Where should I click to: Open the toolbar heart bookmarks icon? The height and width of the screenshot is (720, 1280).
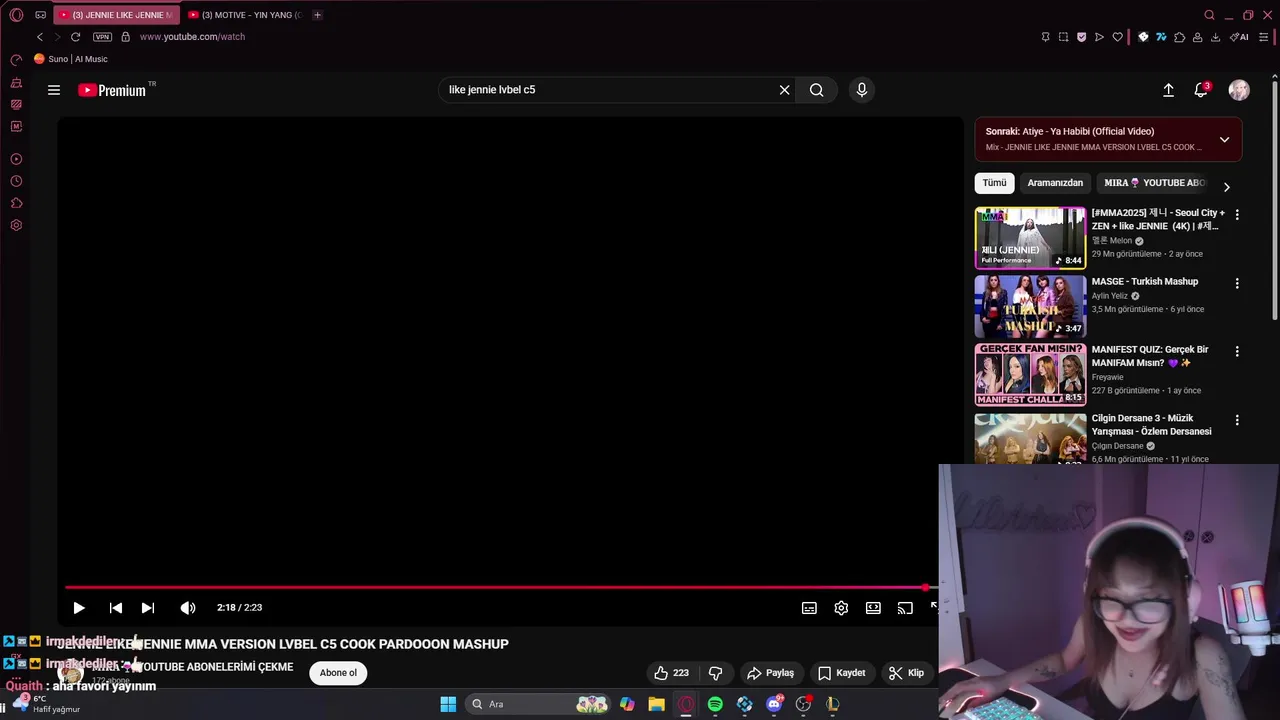click(x=1117, y=37)
